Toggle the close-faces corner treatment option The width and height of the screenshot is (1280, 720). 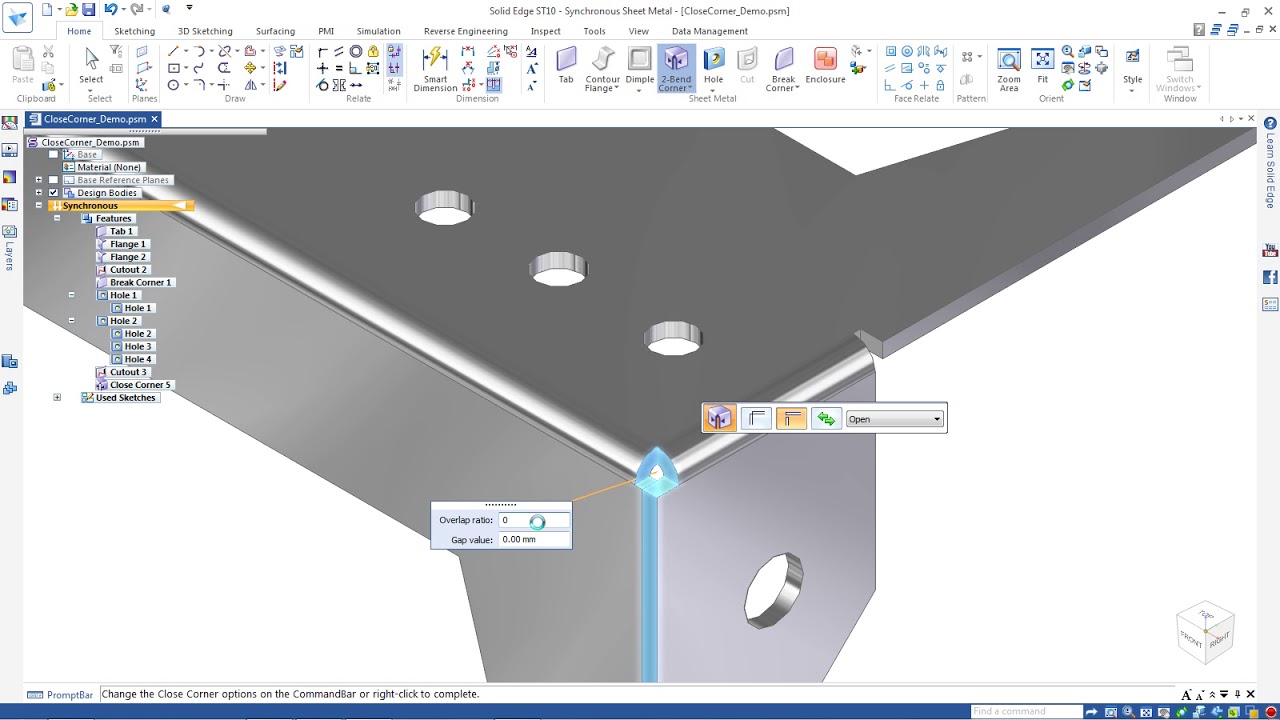pos(757,419)
